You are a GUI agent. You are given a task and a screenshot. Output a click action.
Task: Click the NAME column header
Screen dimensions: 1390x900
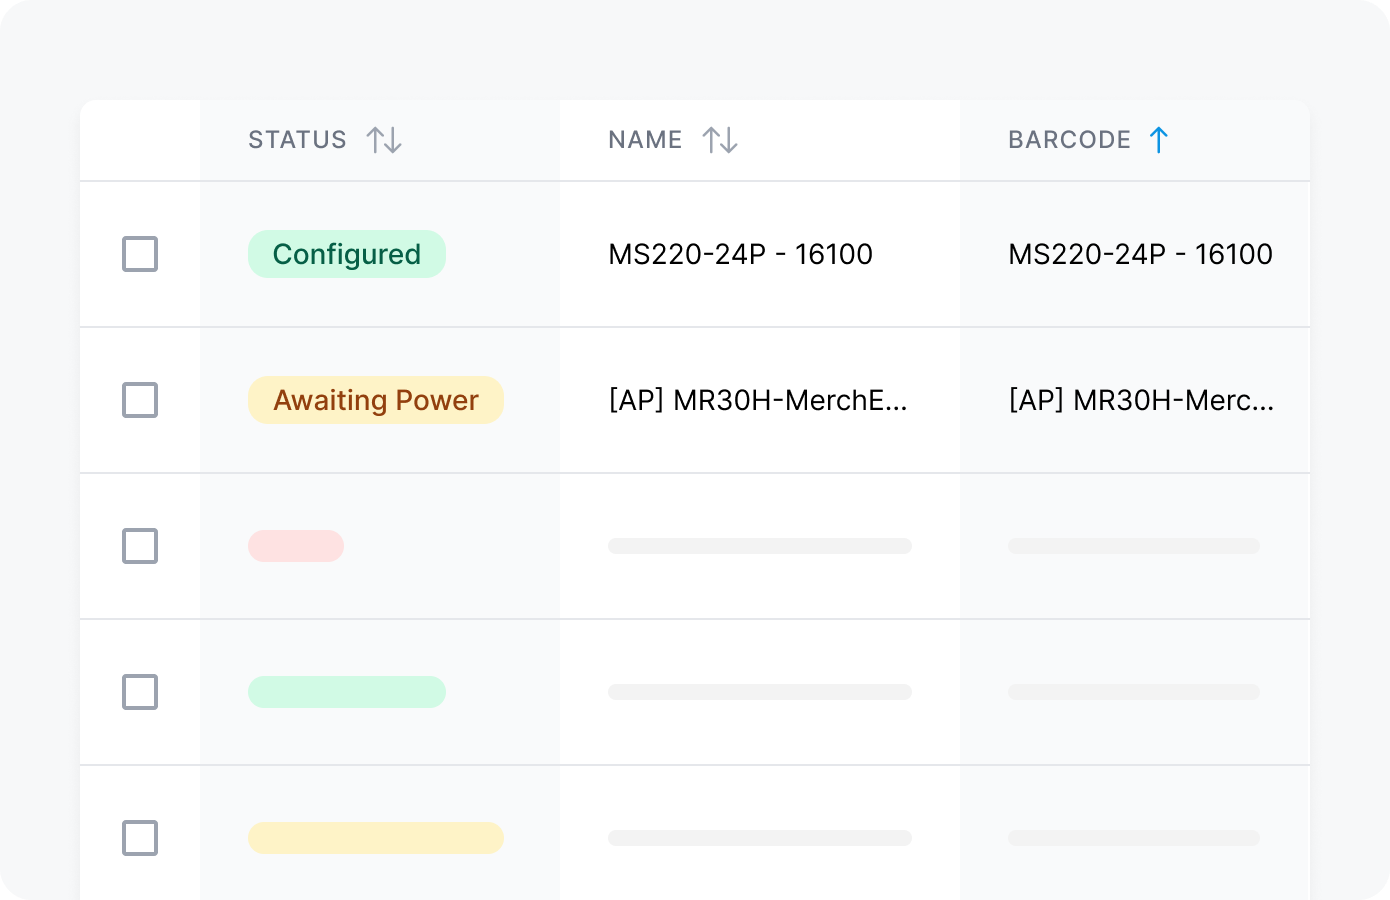(x=645, y=140)
